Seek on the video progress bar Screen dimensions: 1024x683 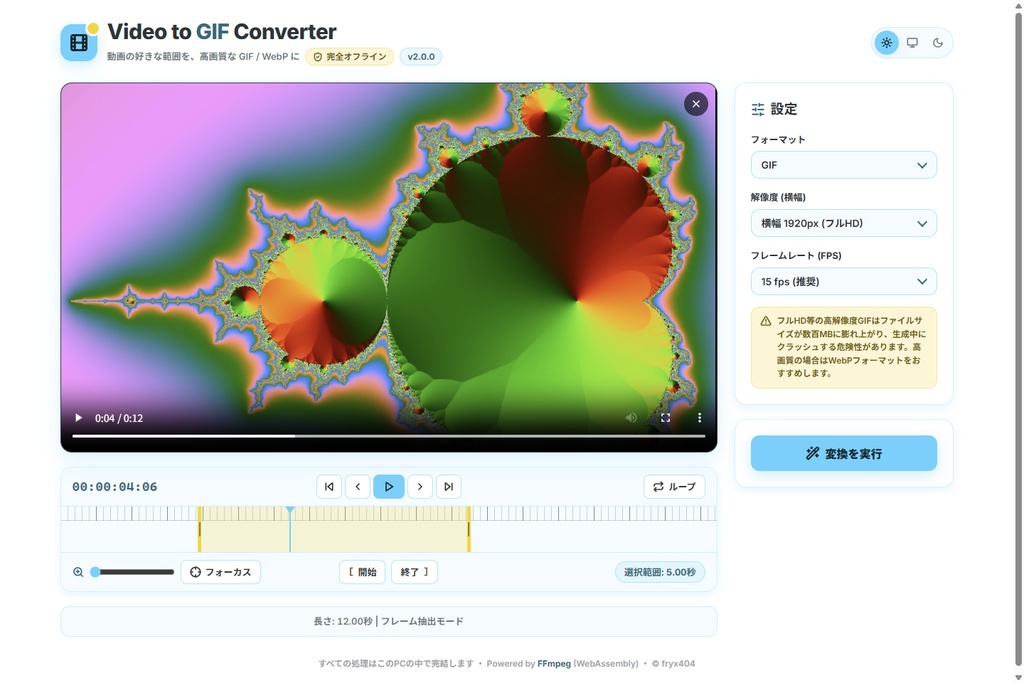coord(389,436)
